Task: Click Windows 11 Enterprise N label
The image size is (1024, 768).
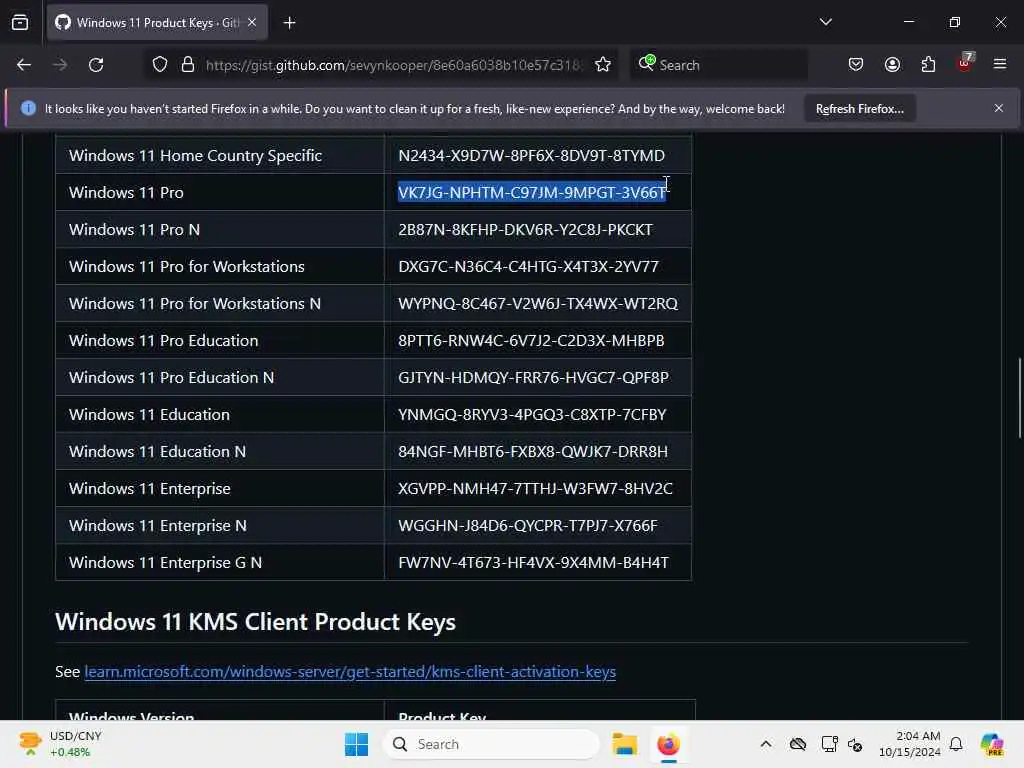Action: point(157,526)
